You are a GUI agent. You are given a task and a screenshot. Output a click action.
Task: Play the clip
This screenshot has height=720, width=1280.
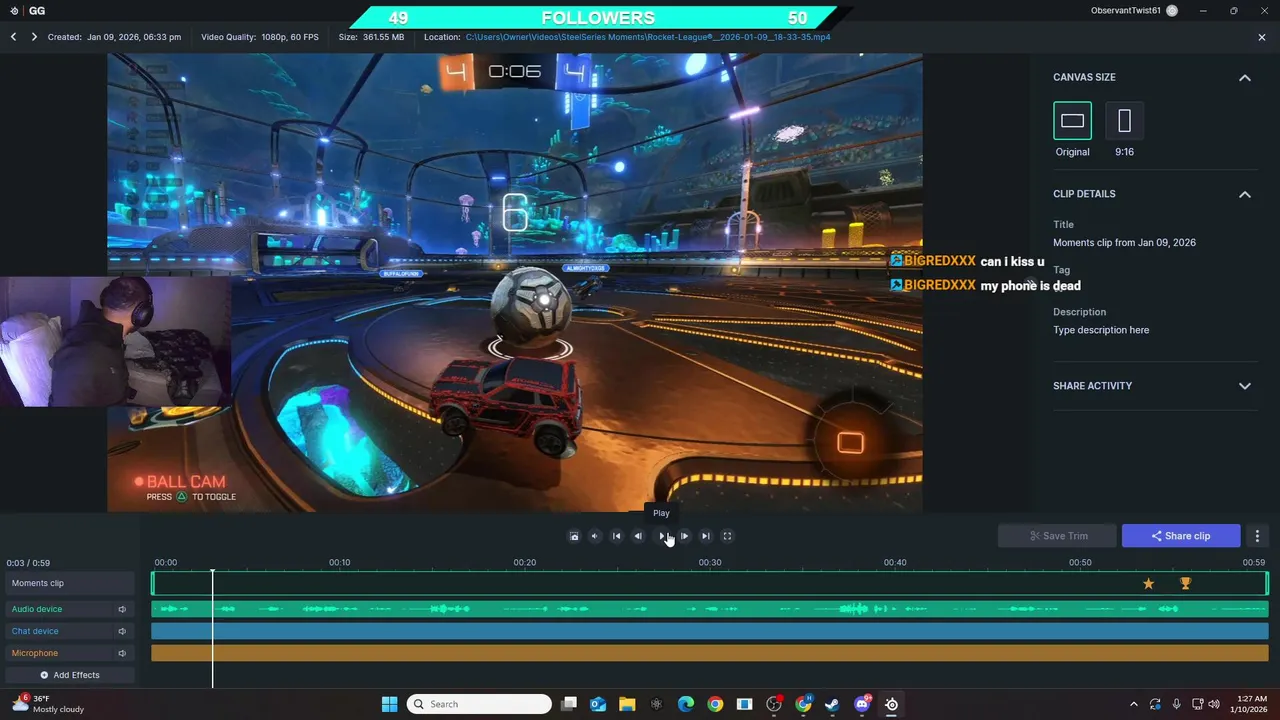click(x=661, y=536)
